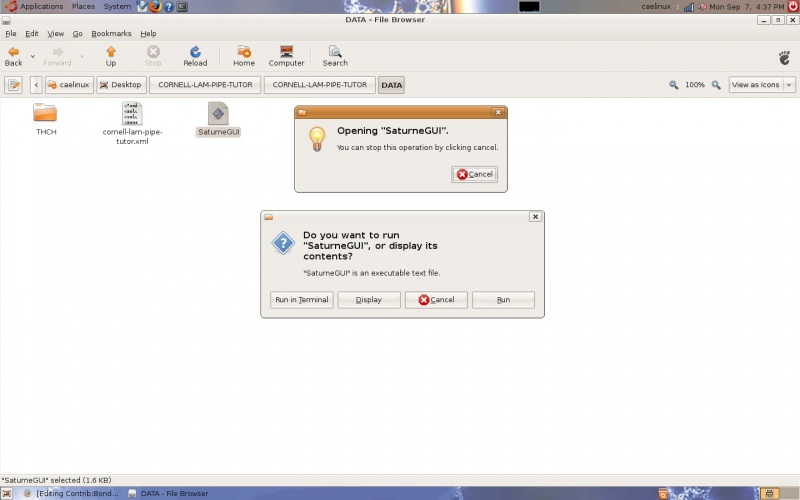Click the Search toolbar icon
This screenshot has width=800, height=500.
(x=335, y=55)
